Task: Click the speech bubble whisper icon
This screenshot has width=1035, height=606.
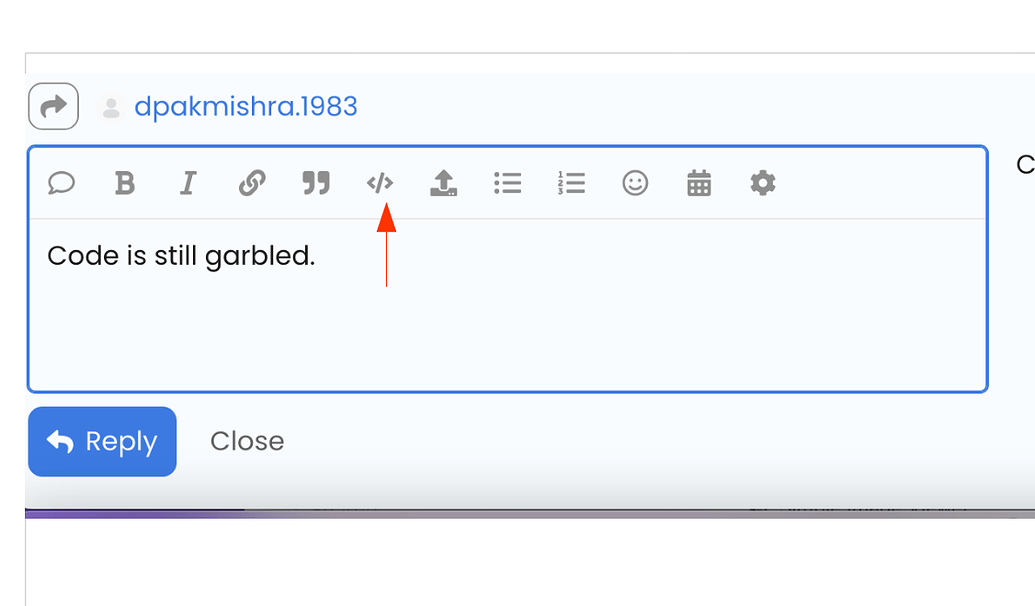Action: tap(61, 183)
